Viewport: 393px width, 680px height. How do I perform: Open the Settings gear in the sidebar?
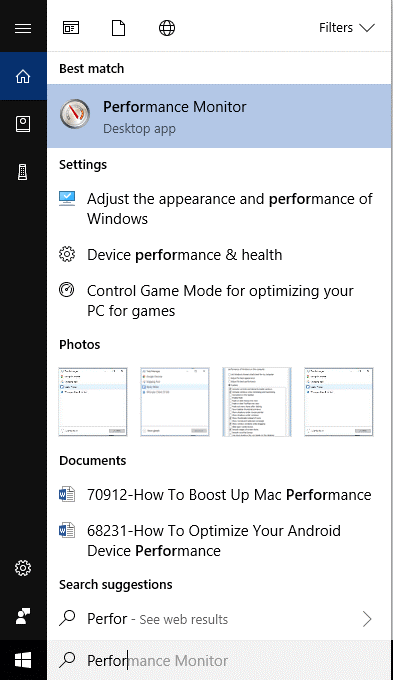[x=23, y=568]
